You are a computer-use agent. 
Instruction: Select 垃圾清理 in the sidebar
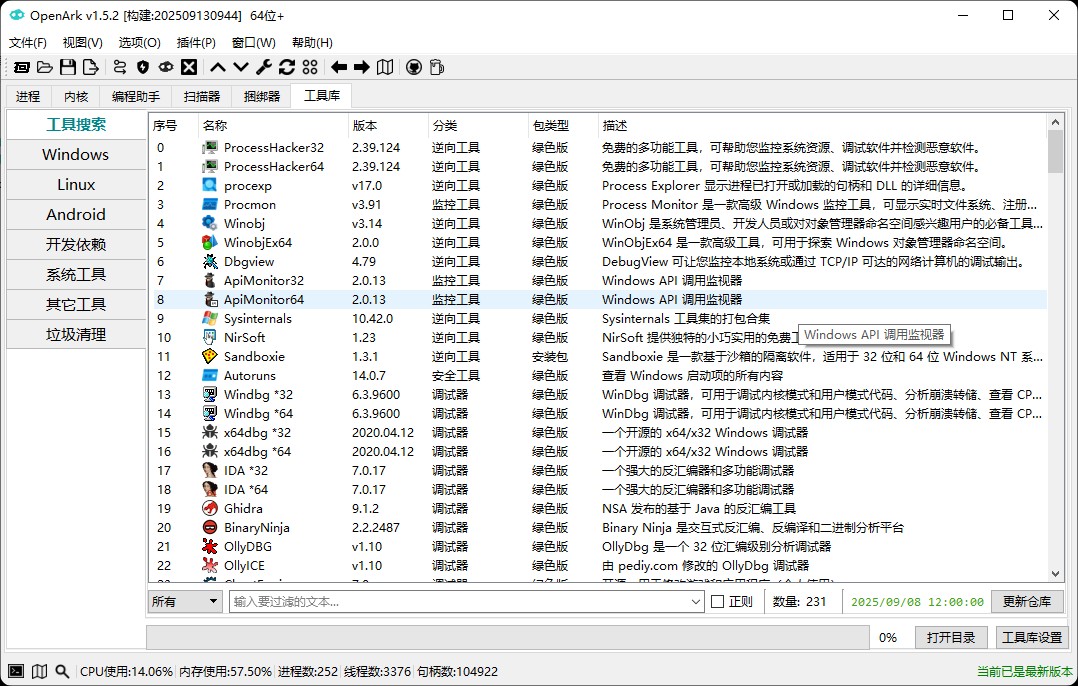(x=76, y=334)
